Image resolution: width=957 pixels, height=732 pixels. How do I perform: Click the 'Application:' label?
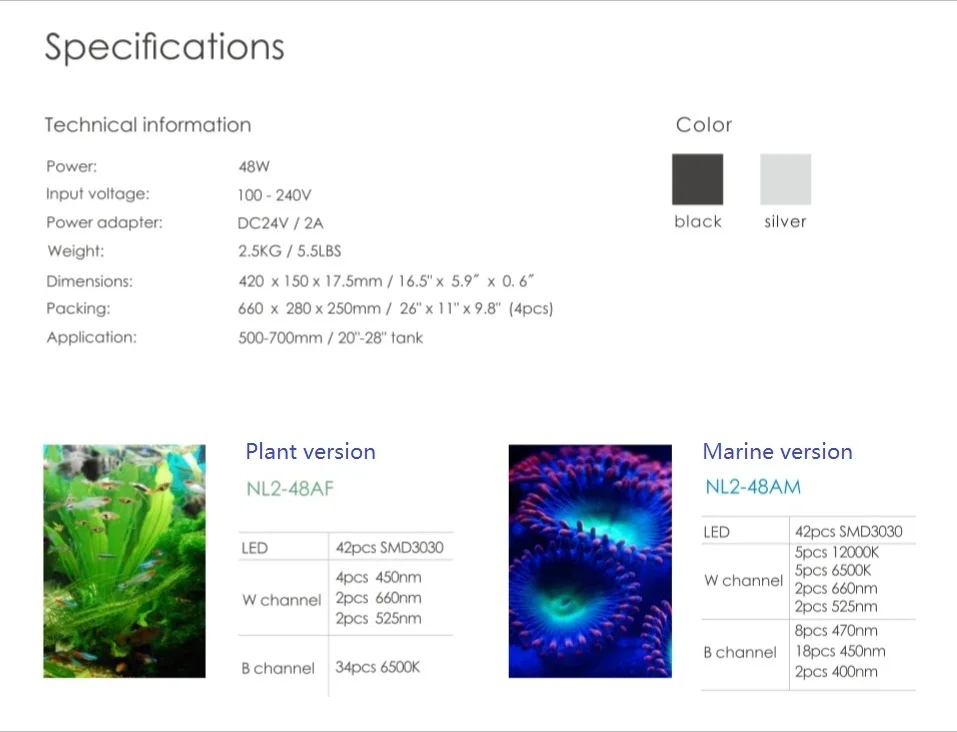pos(92,337)
